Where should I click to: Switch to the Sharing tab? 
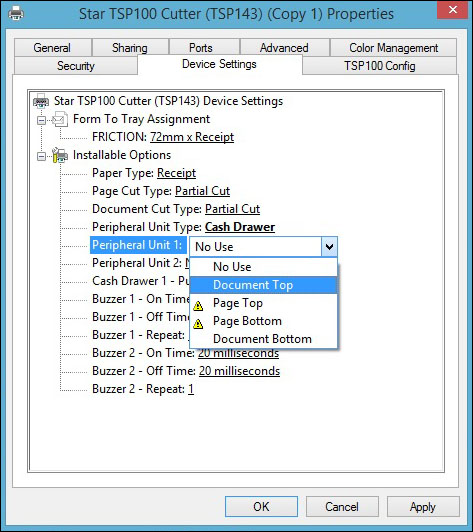130,48
